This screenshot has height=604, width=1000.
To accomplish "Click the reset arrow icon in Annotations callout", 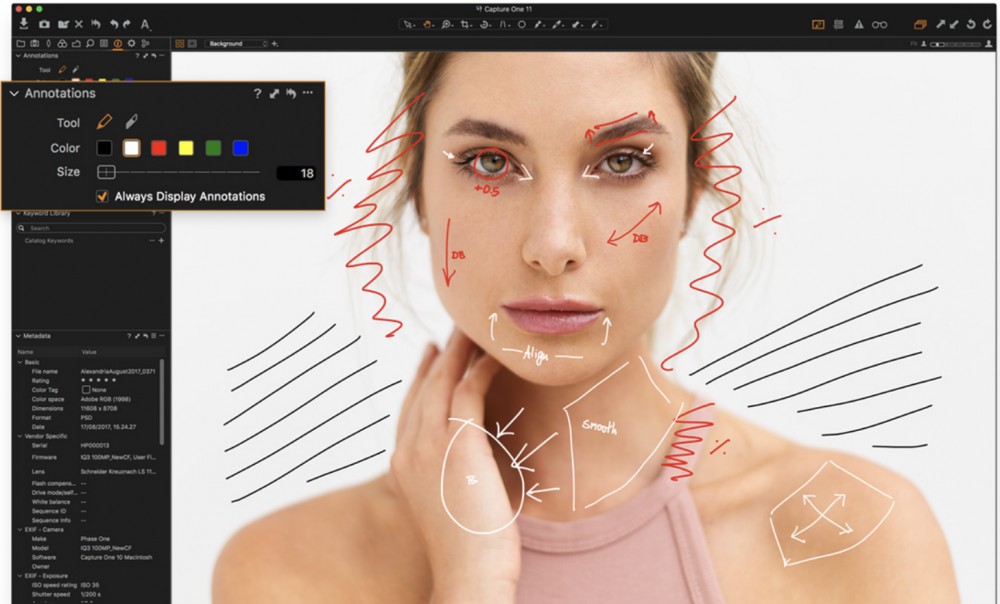I will pos(291,93).
